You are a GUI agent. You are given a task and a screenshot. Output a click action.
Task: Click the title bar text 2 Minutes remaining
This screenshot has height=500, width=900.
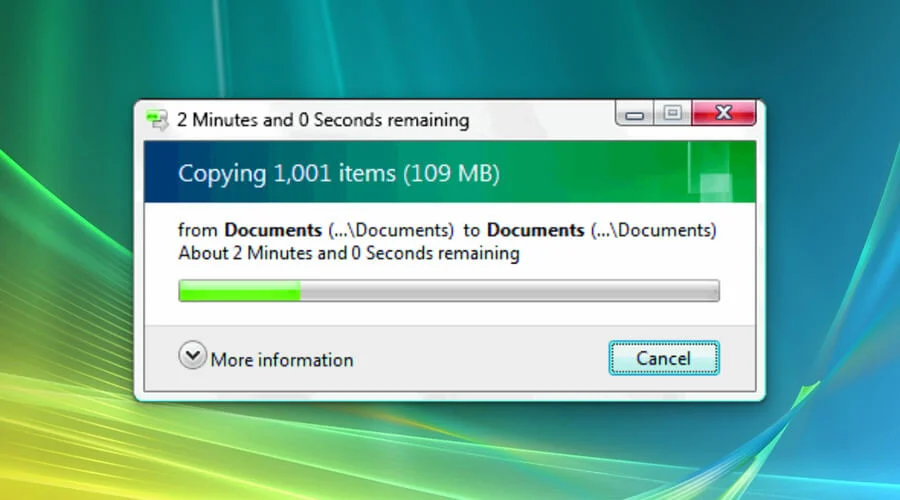(x=323, y=120)
